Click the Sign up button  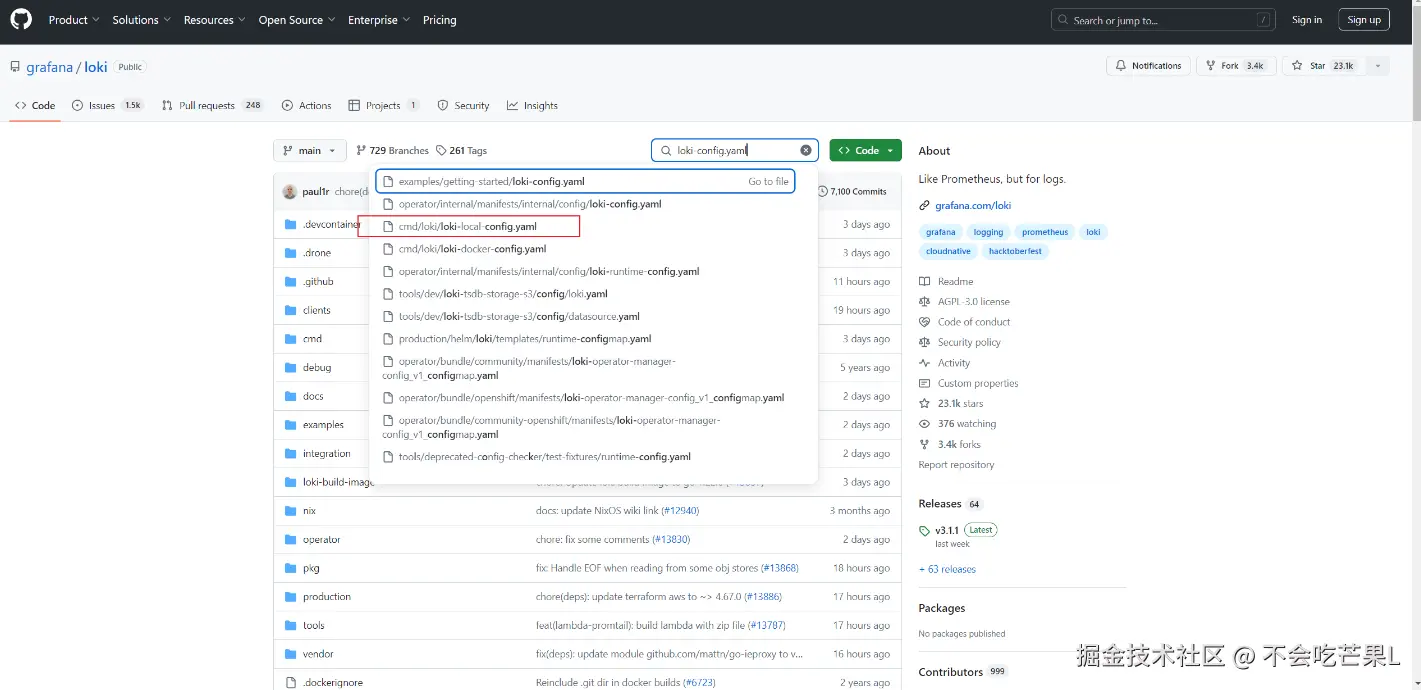[1364, 20]
